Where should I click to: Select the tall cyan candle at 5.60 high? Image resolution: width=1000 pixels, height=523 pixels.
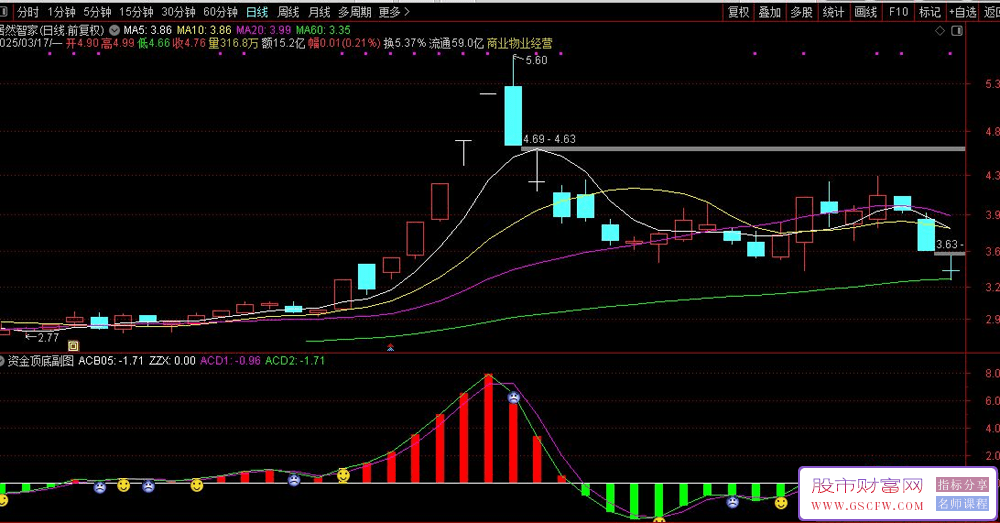pos(513,115)
